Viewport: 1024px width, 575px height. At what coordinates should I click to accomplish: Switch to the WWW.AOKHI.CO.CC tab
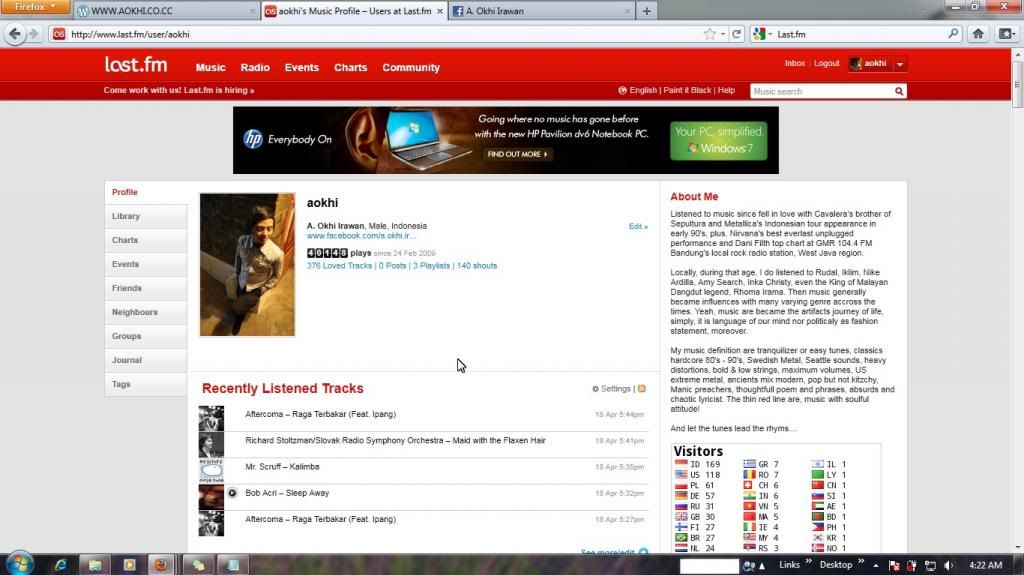(166, 11)
